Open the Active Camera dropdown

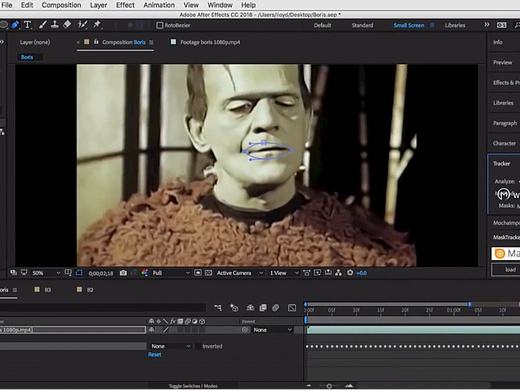(239, 273)
